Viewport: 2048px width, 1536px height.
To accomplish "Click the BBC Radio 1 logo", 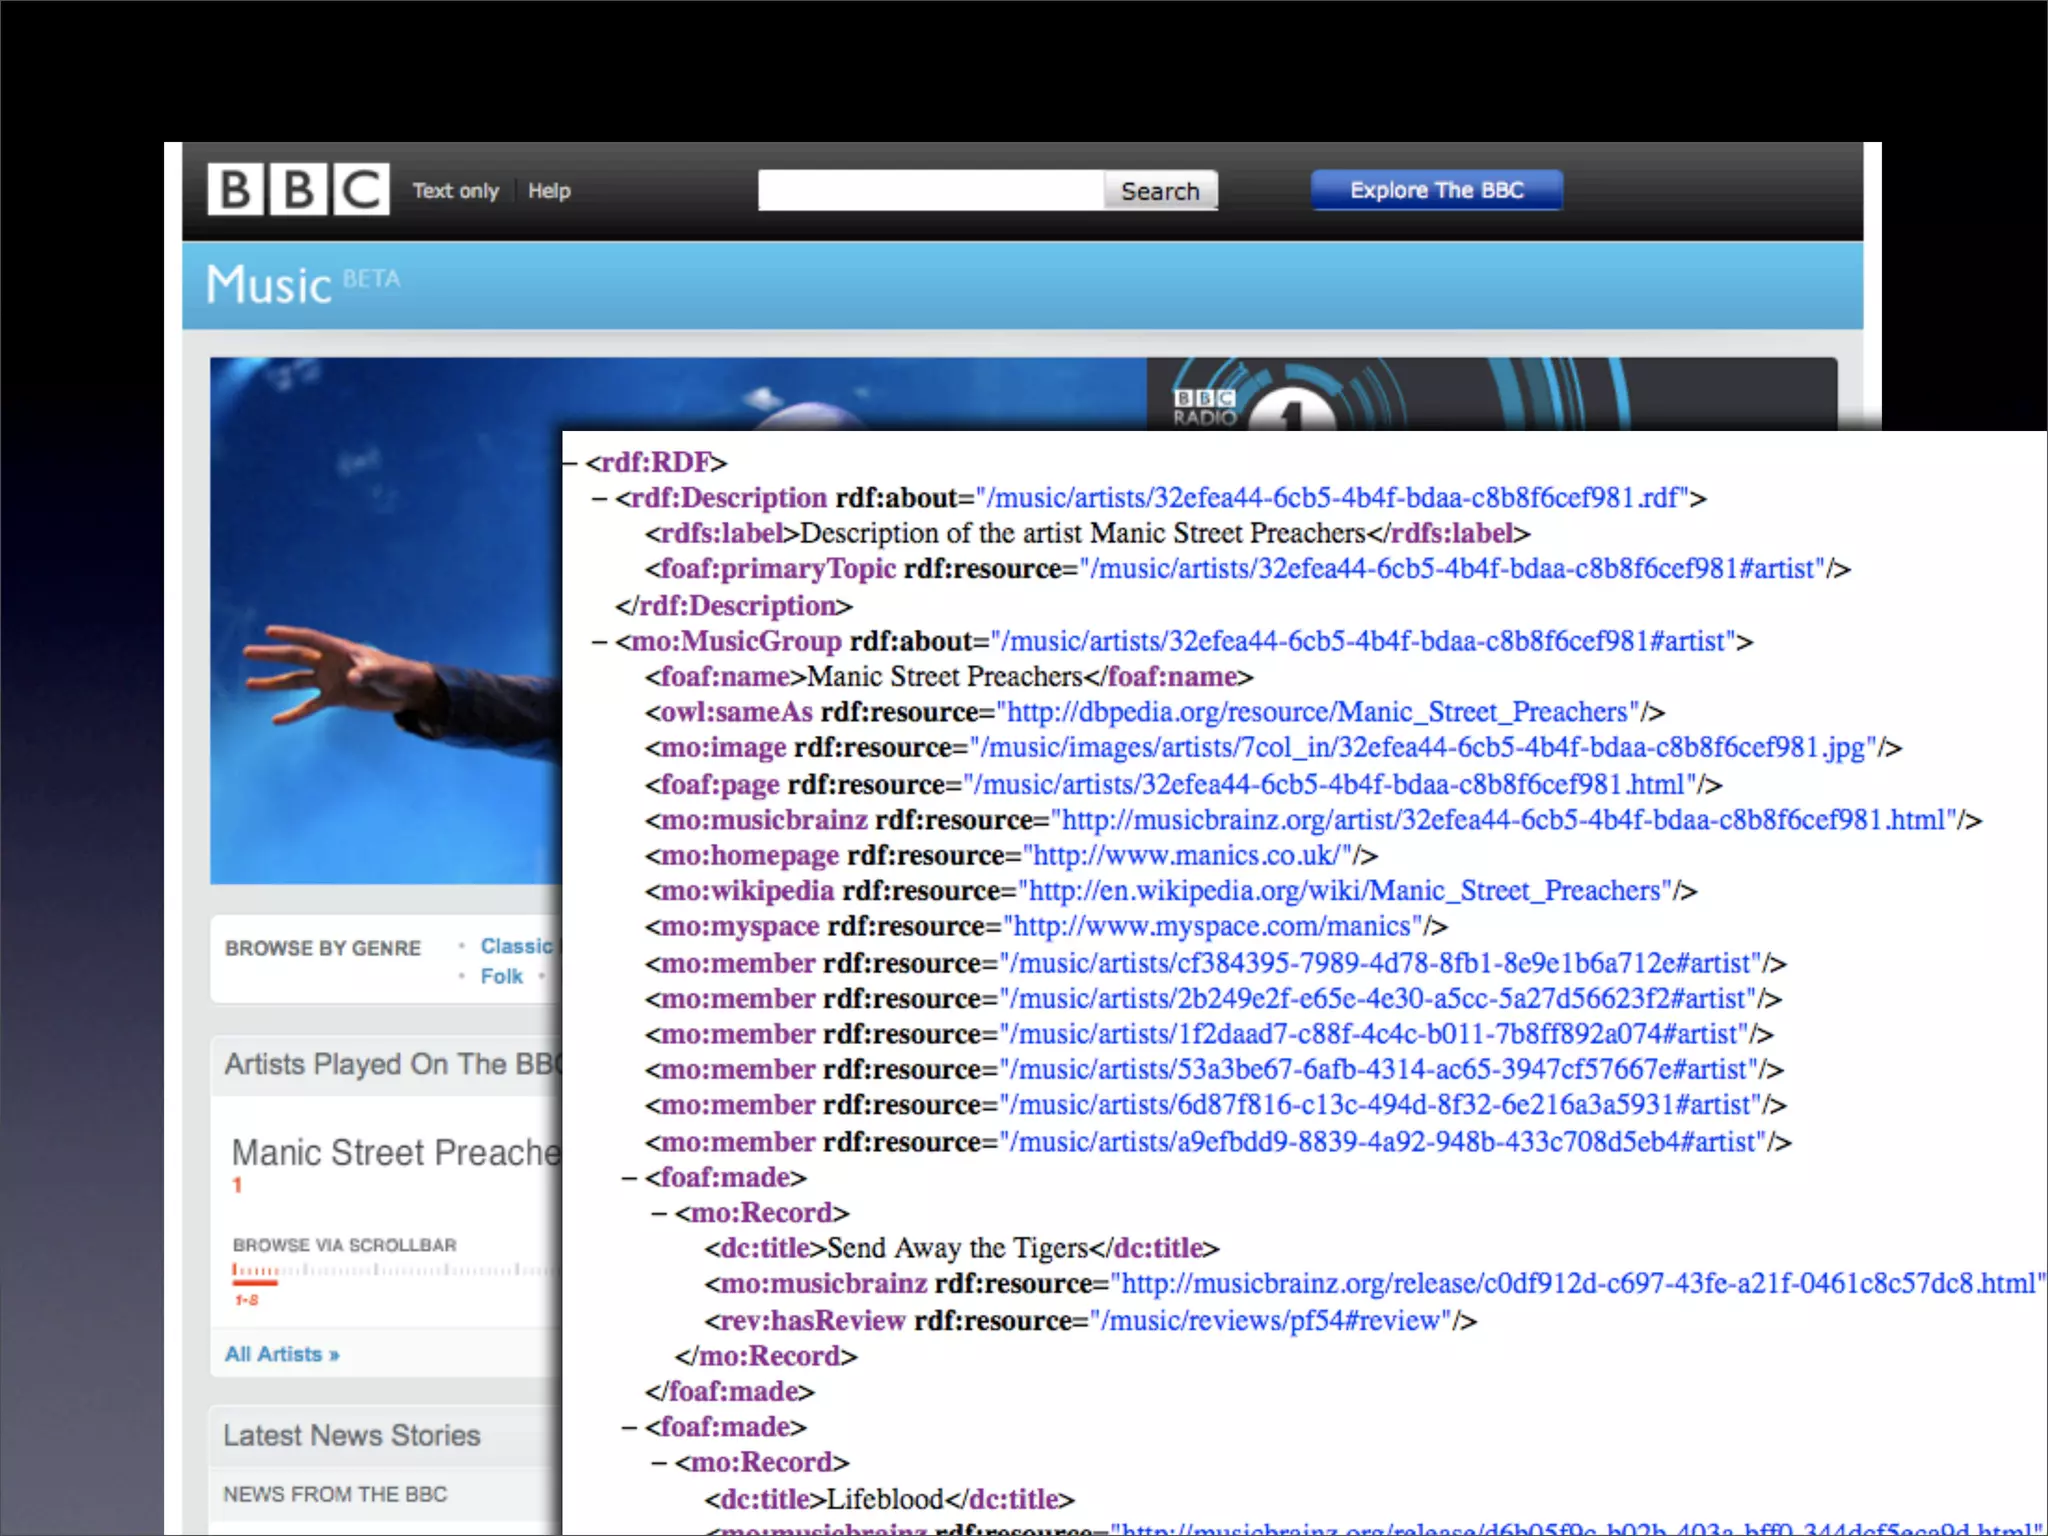I will 1255,408.
